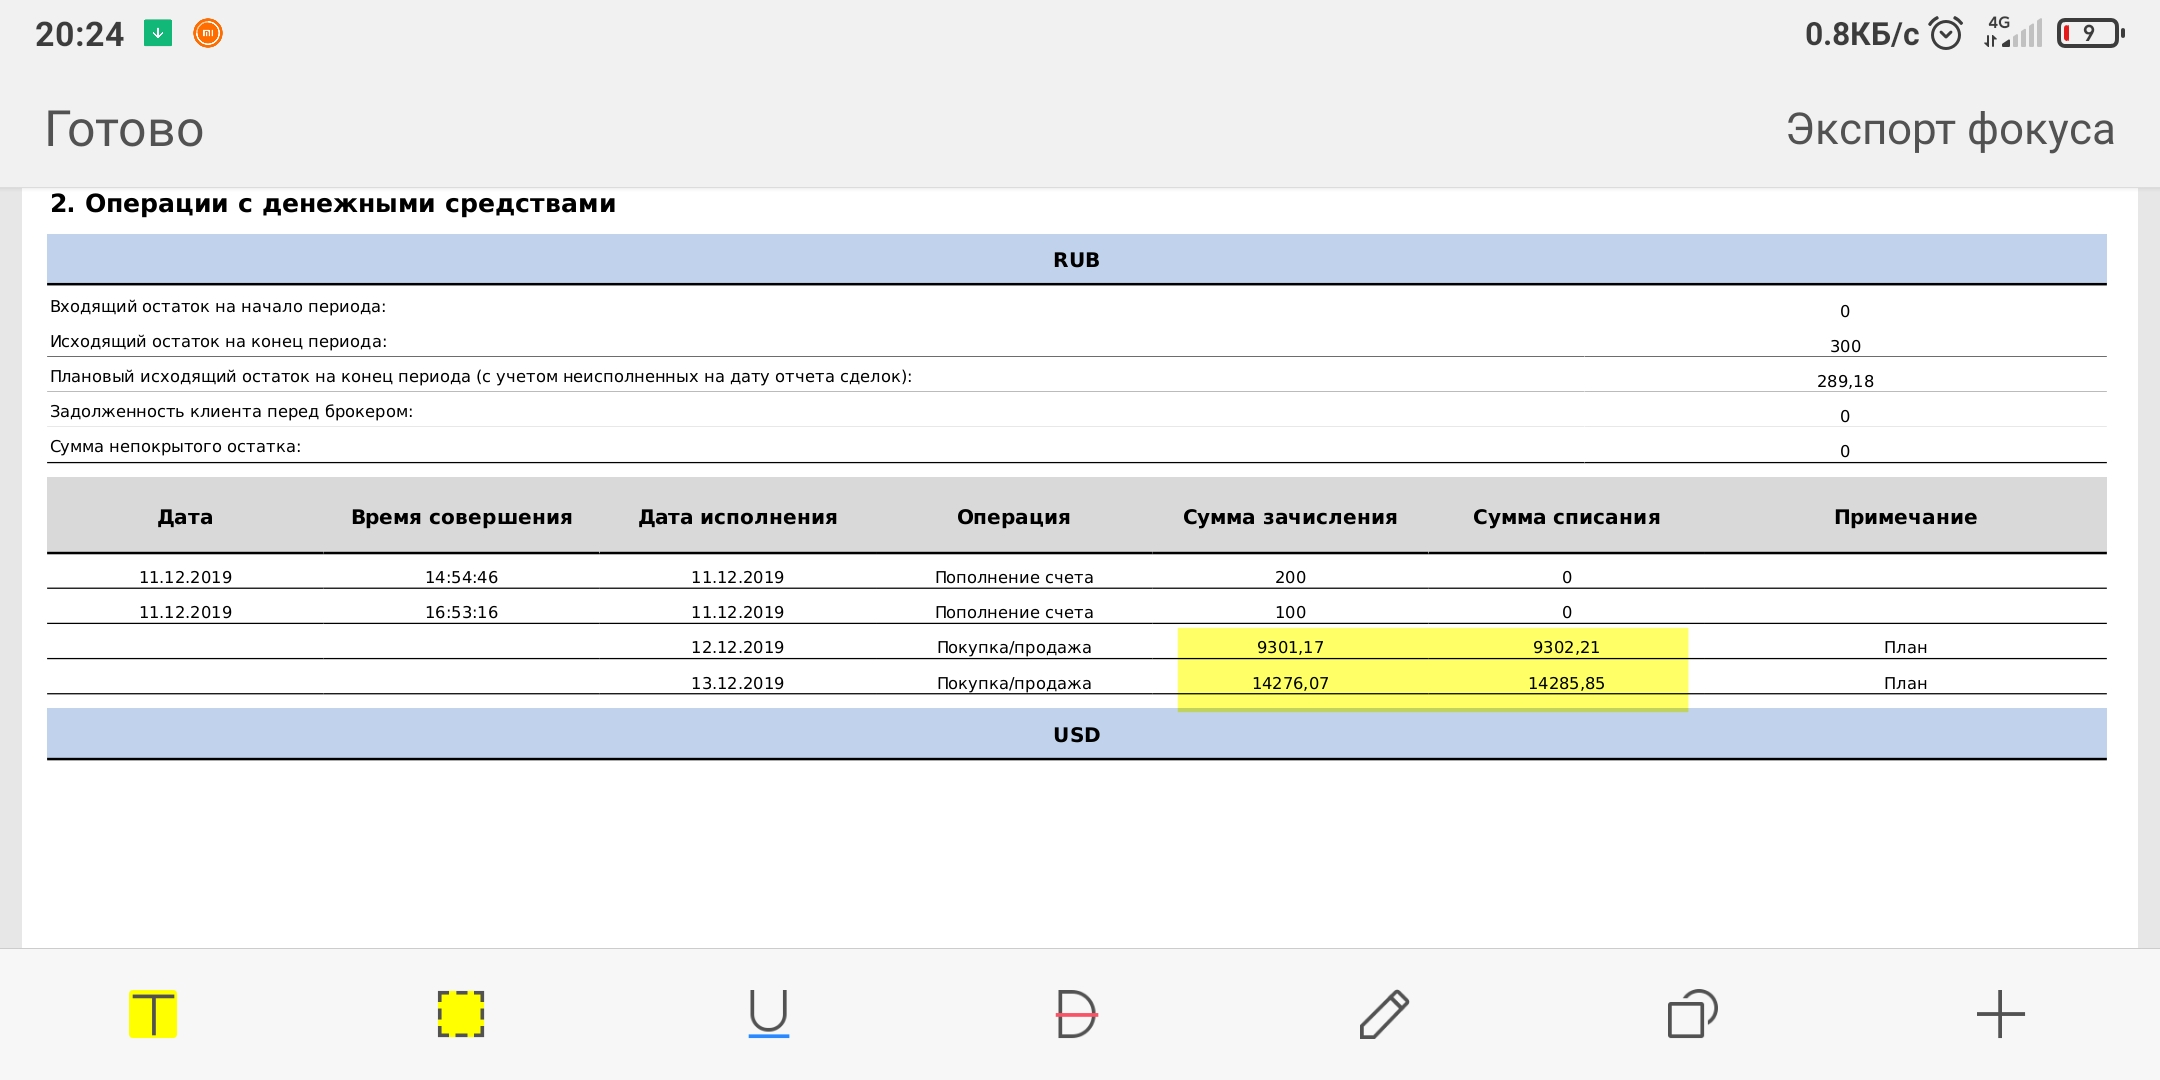2160x1080 pixels.
Task: Tap the Операция column header
Action: pyautogui.click(x=1014, y=517)
